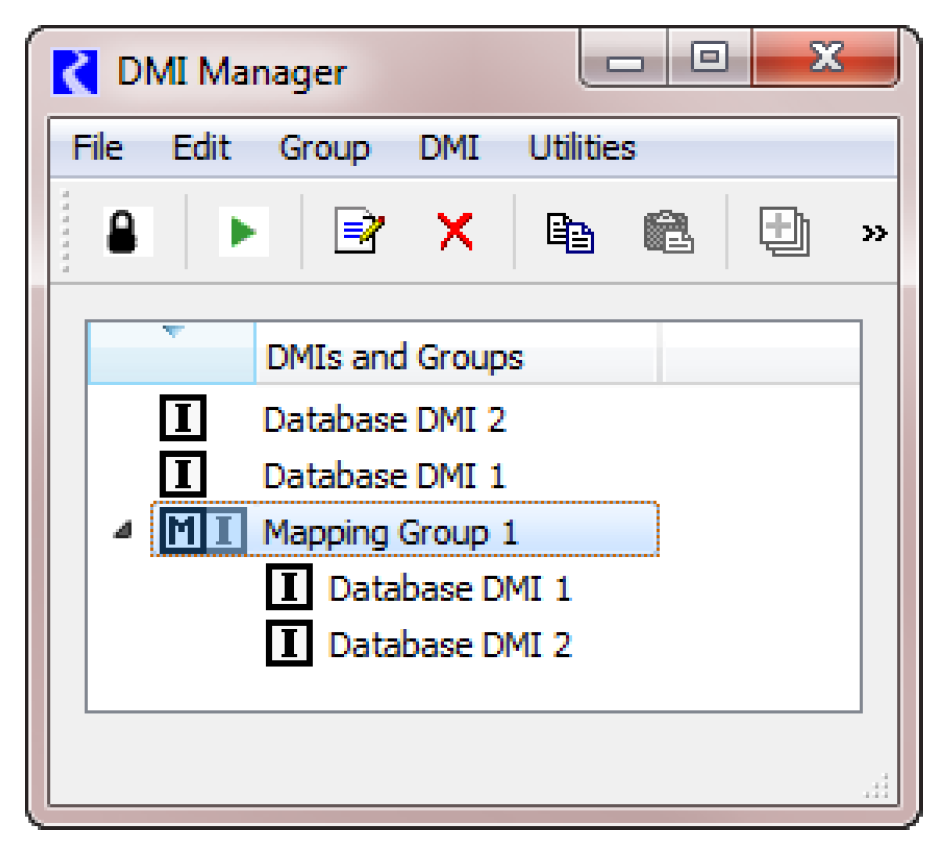The width and height of the screenshot is (946, 854).
Task: Collapse the Mapping Group 1 tree node
Action: [123, 530]
